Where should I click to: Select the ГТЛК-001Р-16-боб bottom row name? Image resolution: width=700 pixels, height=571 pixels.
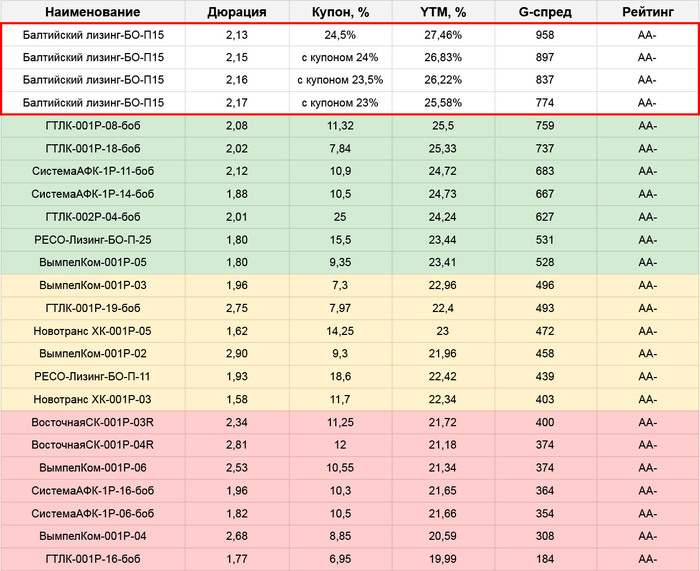click(x=93, y=558)
